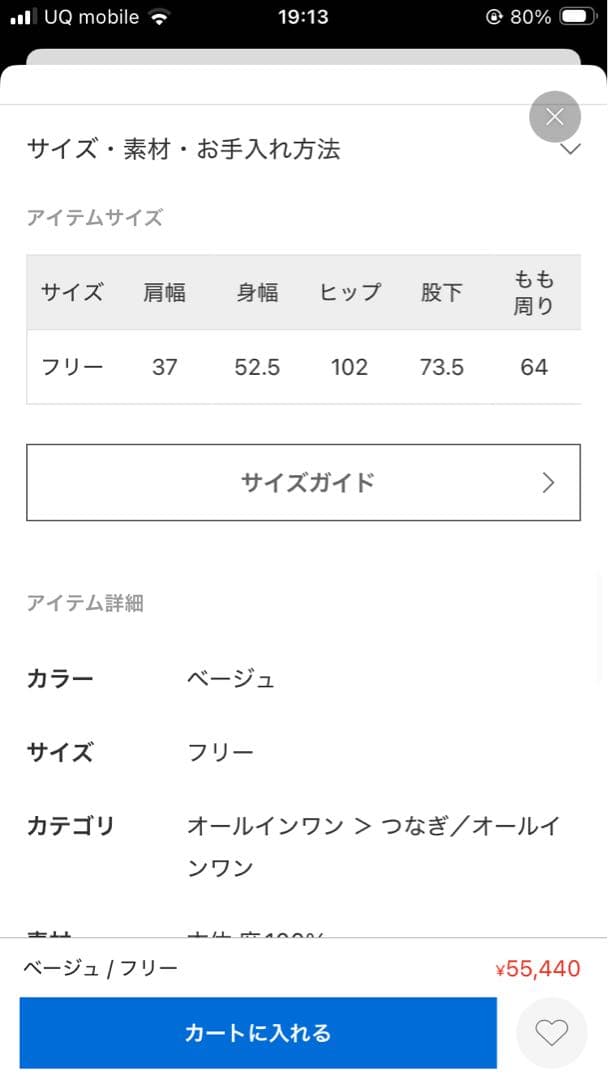Tap the サイズ・素材・お手入れ方法 heading
Image resolution: width=608 pixels, height=1080 pixels.
[x=183, y=149]
